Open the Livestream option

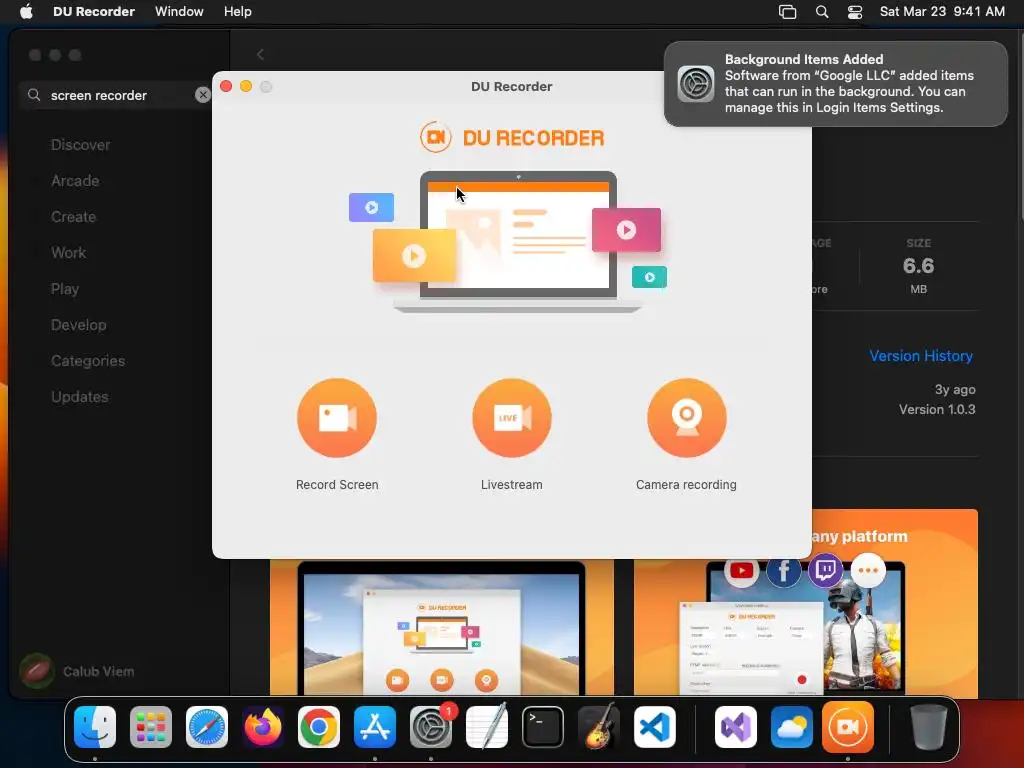(x=511, y=418)
